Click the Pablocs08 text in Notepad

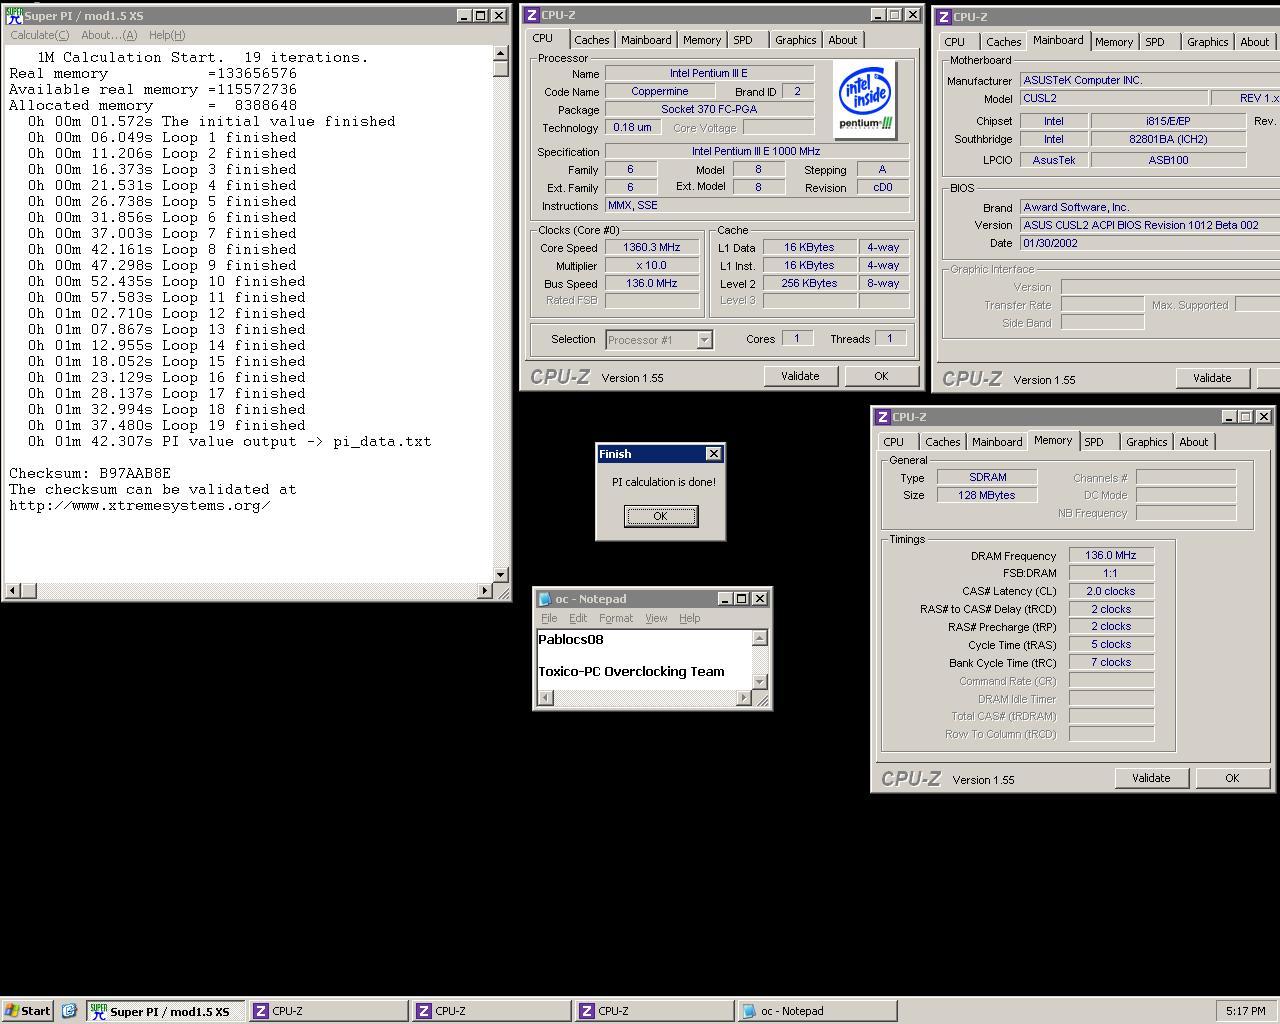[x=571, y=639]
